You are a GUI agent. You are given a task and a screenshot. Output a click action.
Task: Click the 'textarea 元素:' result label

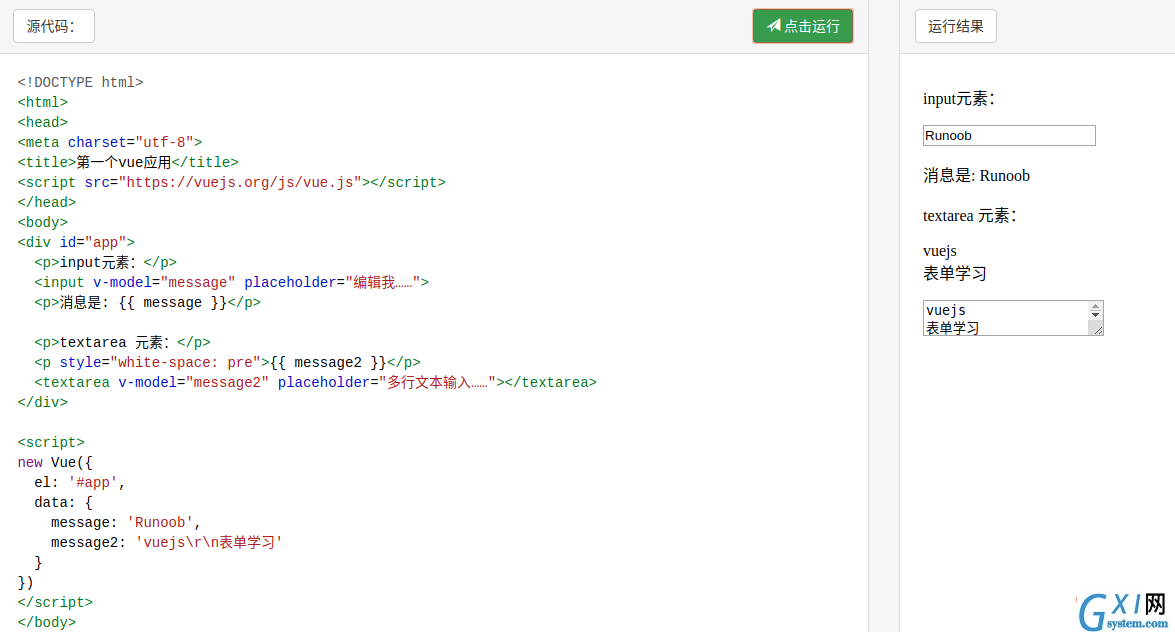coord(970,216)
